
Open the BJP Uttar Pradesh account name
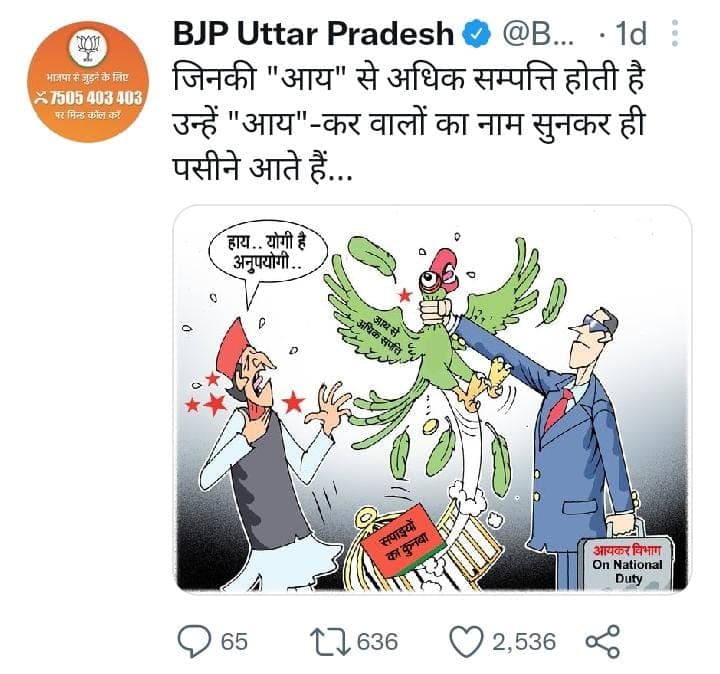(x=314, y=34)
